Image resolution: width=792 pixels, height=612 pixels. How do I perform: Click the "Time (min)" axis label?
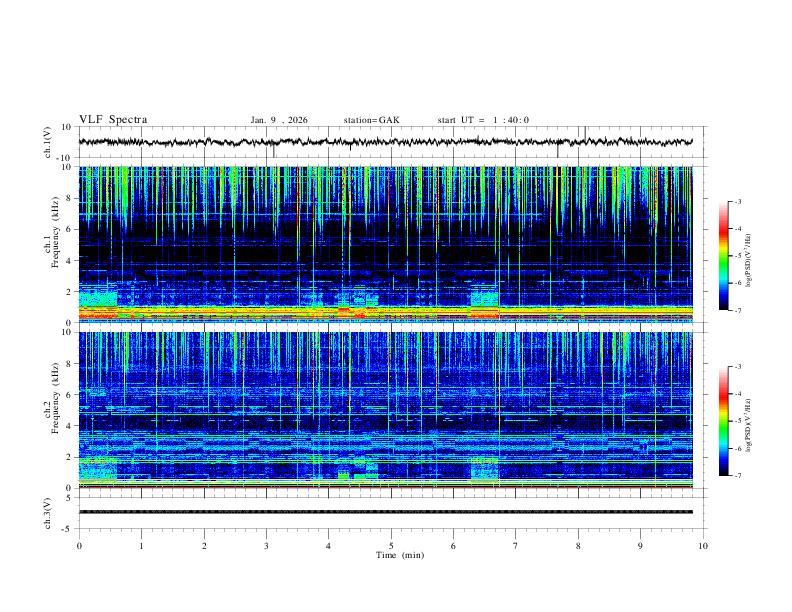400,555
